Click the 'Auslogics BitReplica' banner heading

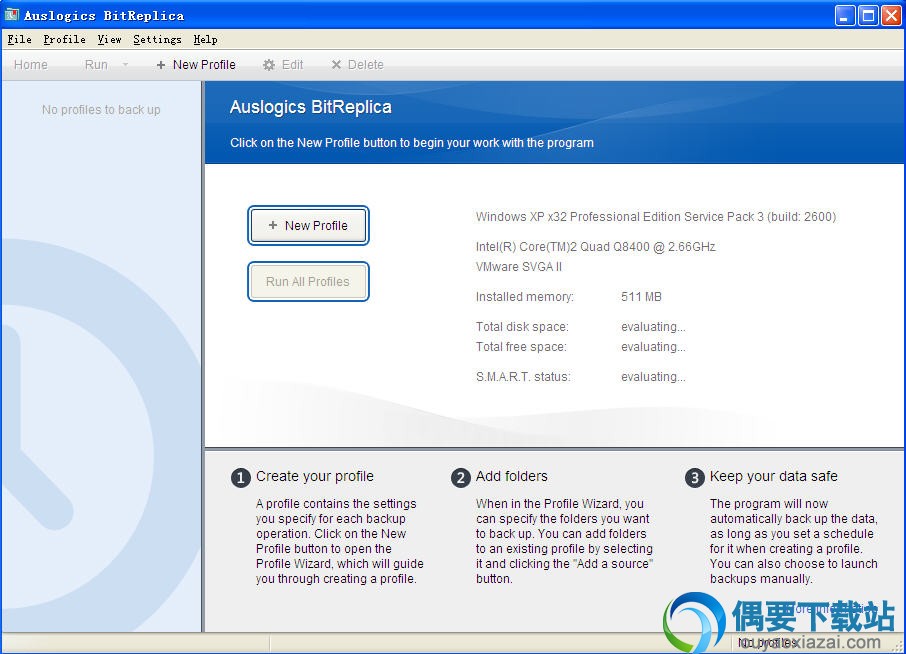[x=311, y=107]
